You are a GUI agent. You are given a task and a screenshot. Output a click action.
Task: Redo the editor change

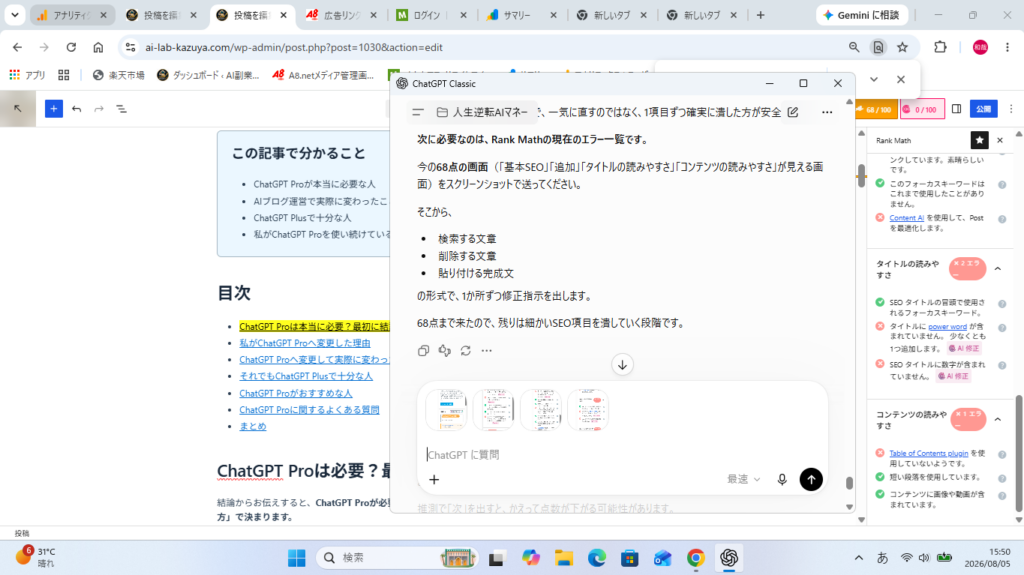tap(99, 108)
